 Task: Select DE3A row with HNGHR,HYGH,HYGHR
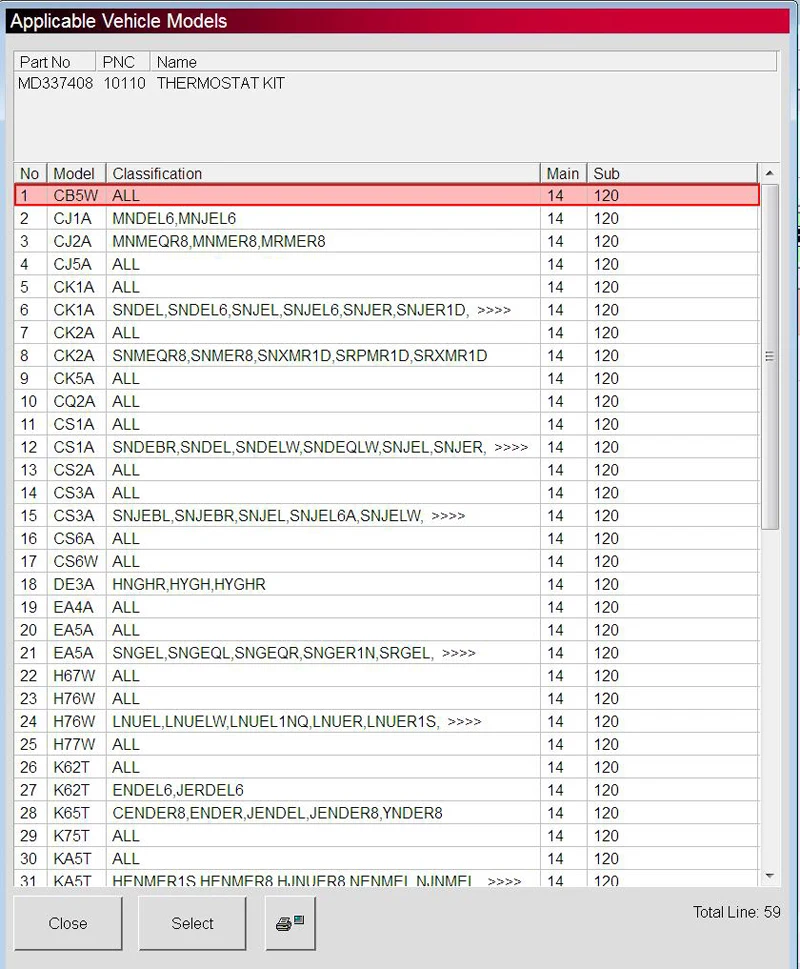(387, 584)
